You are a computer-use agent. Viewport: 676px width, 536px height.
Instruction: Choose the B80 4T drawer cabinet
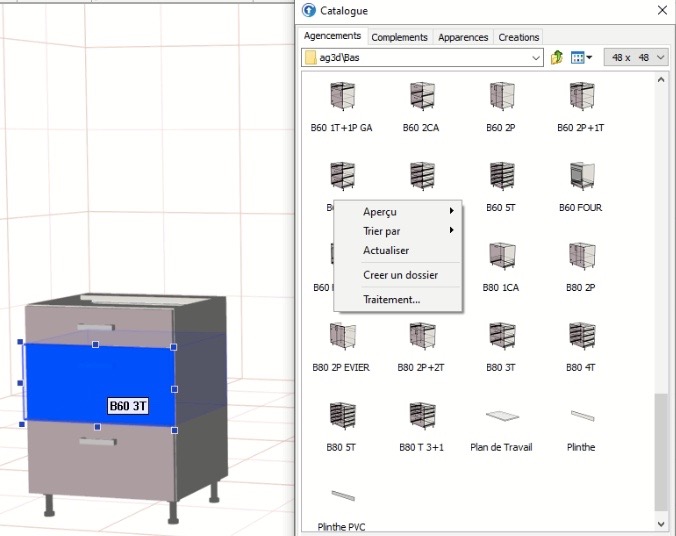click(581, 336)
